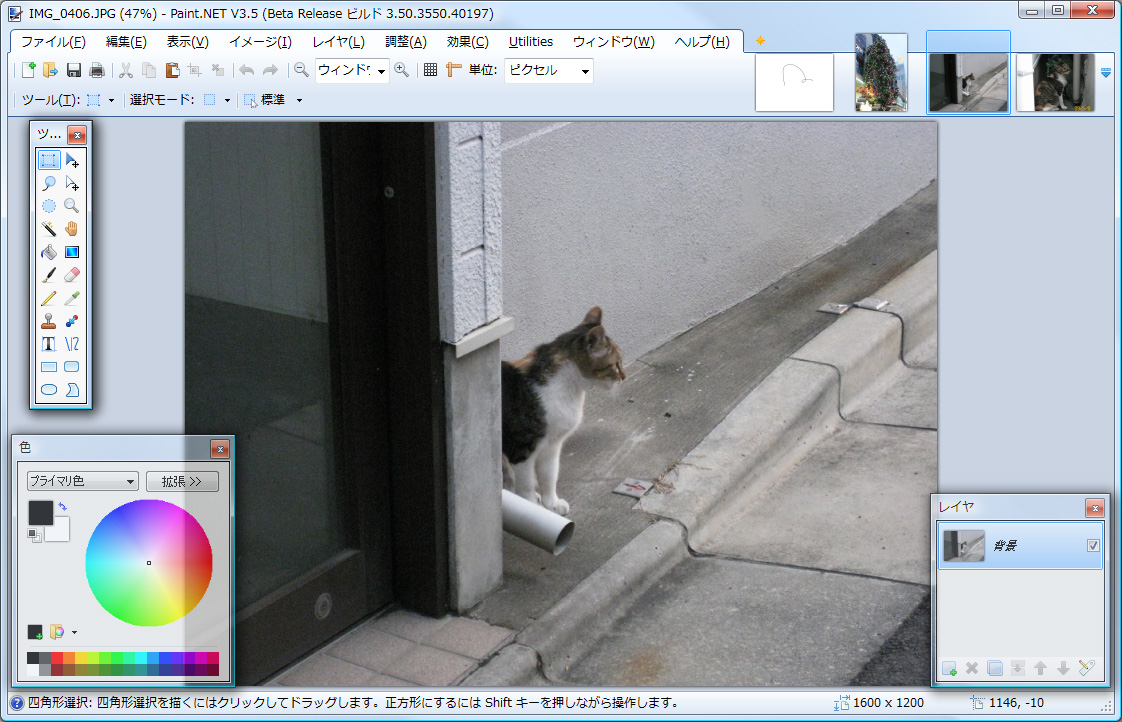The image size is (1122, 722).
Task: Open the 効果 menu
Action: 465,41
